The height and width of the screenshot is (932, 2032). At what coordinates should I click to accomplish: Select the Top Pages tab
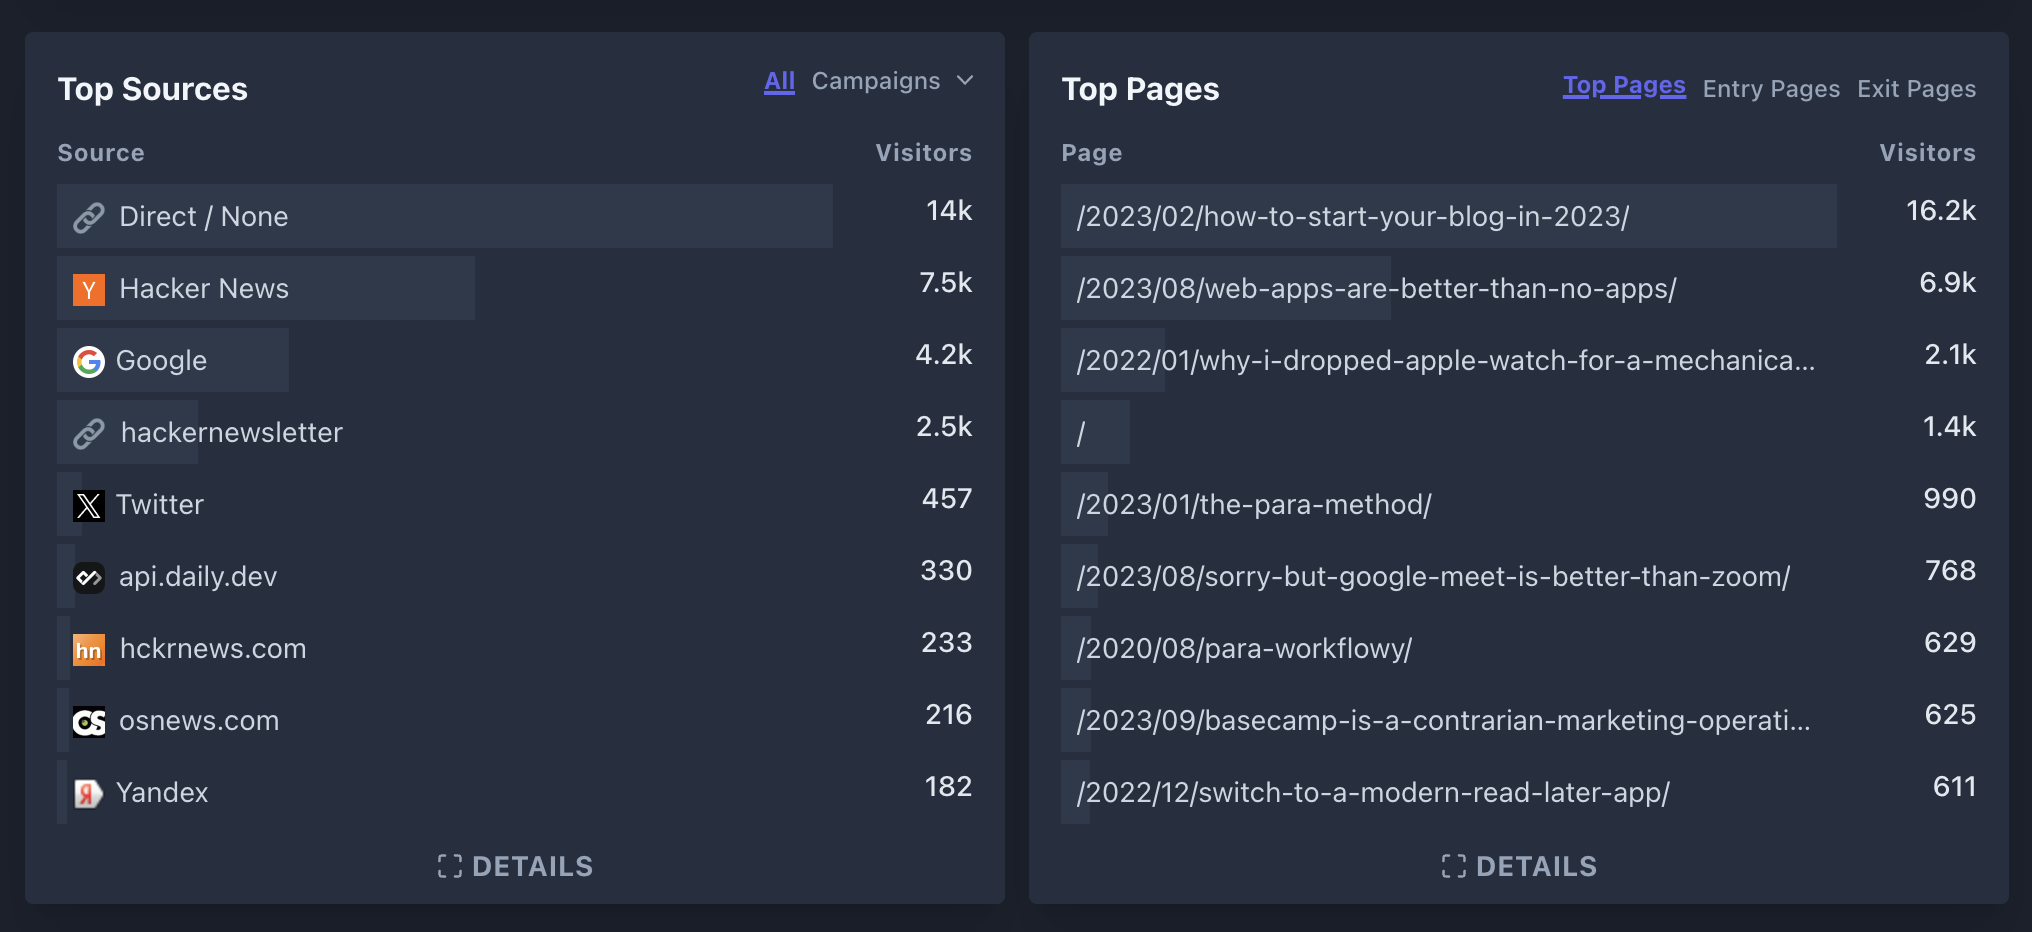[x=1623, y=86]
